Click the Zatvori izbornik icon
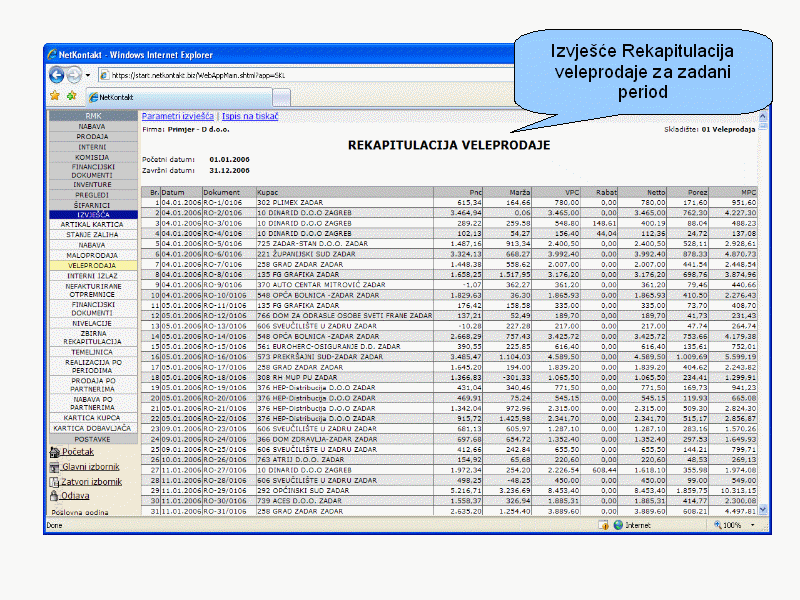The height and width of the screenshot is (600, 800). coord(55,482)
